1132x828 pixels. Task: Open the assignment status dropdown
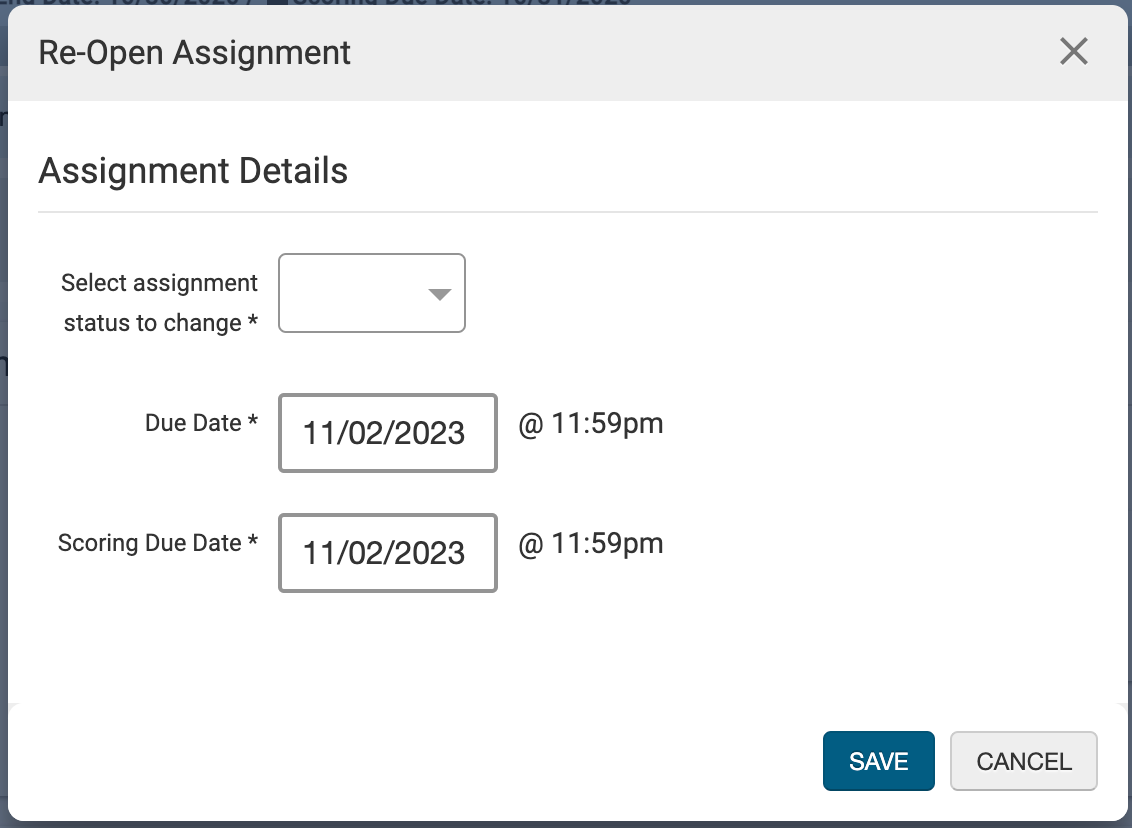[371, 293]
